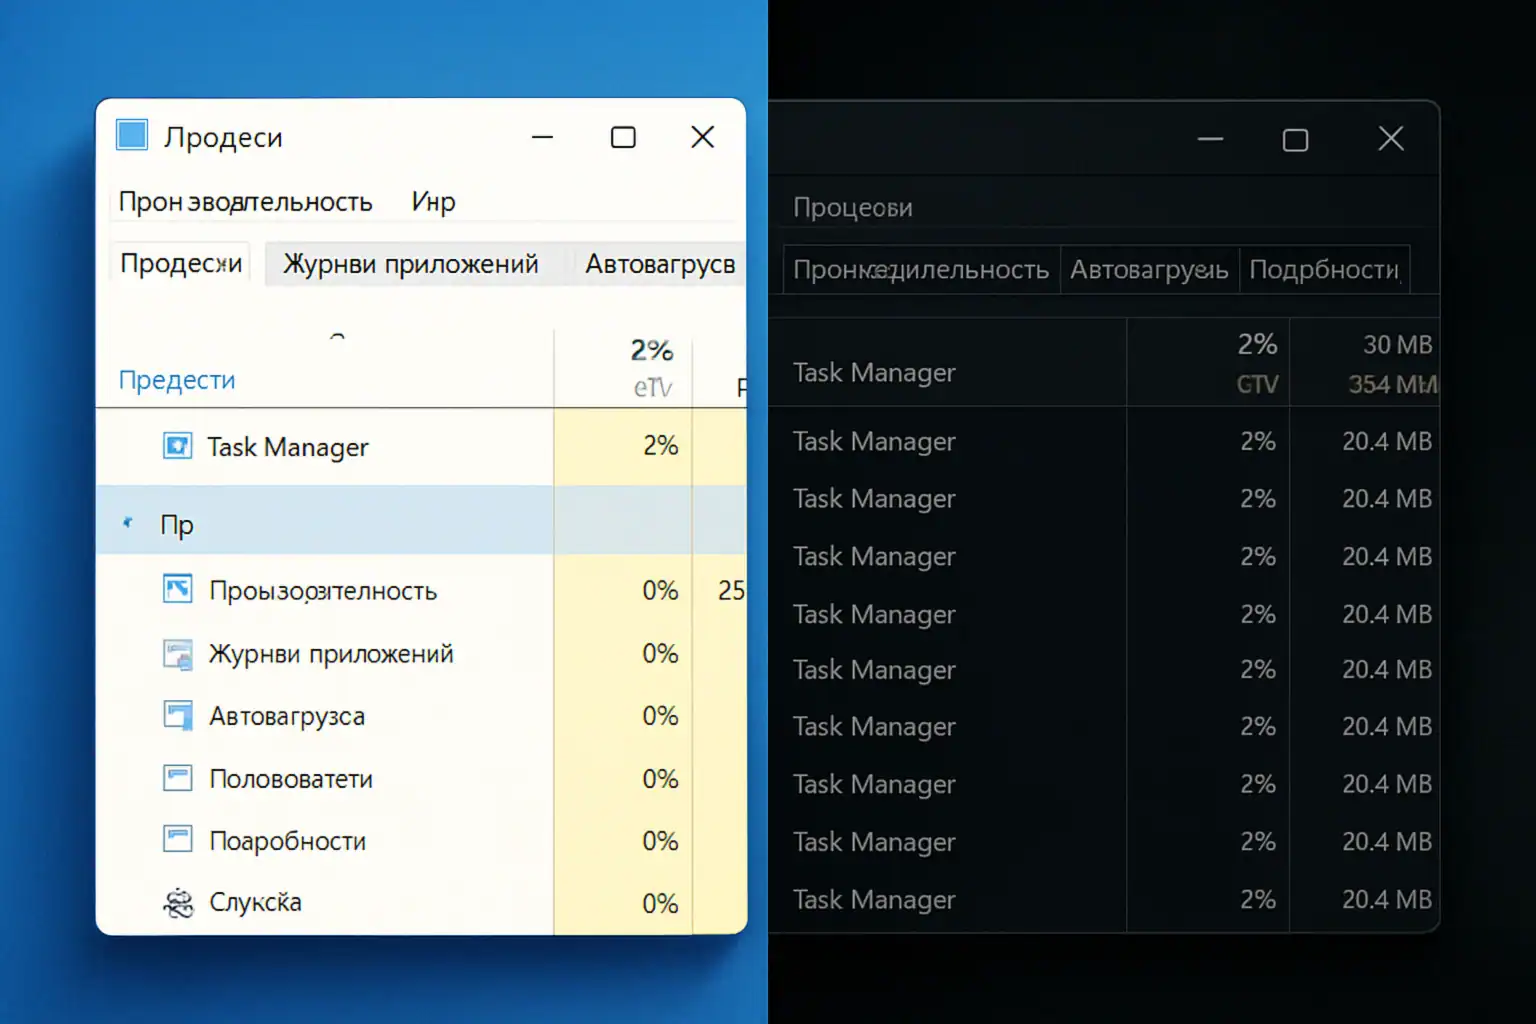Screen dimensions: 1536x1024
Task: Open the Поаробности (Details) icon
Action: [x=178, y=840]
